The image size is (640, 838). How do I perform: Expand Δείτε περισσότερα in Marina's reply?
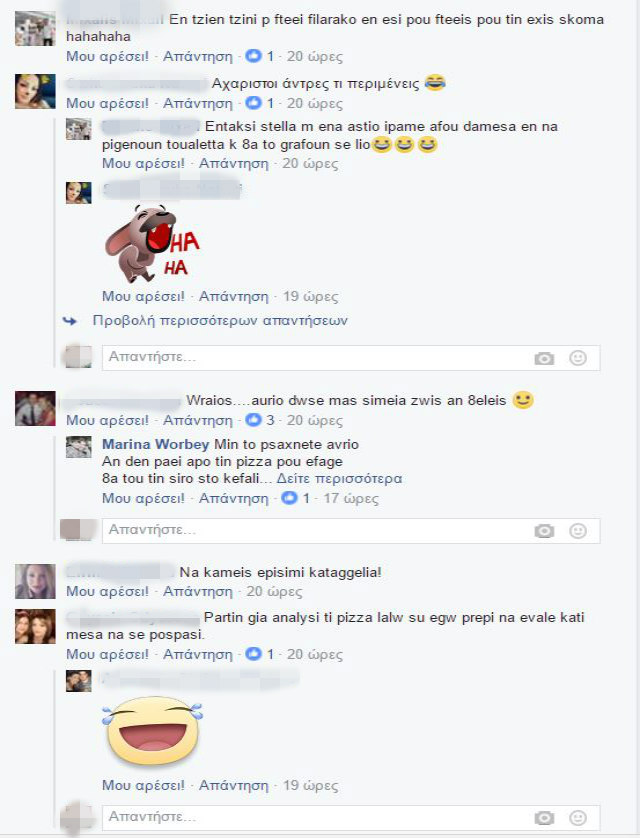coord(339,478)
